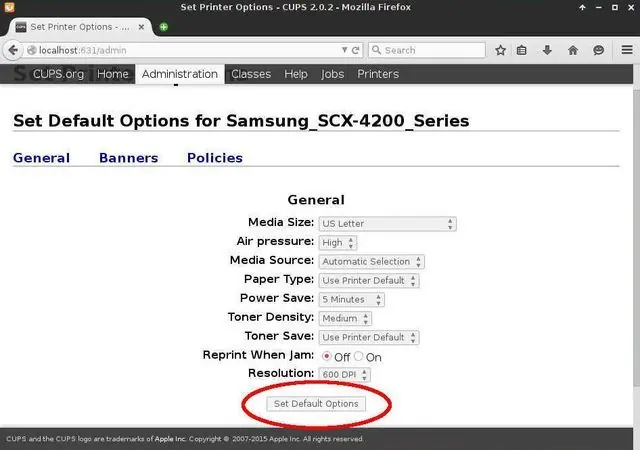Open the Jobs nav item
The height and width of the screenshot is (450, 640).
click(x=332, y=74)
